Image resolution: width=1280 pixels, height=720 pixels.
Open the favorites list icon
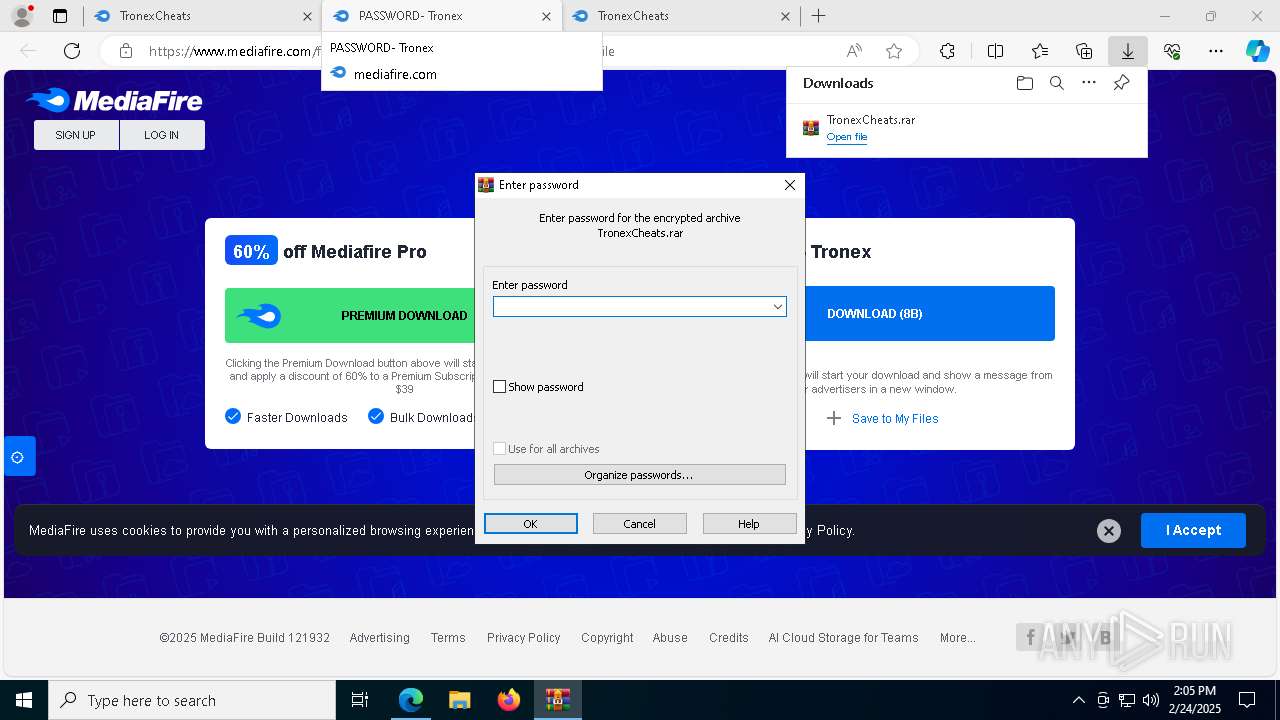point(1040,51)
